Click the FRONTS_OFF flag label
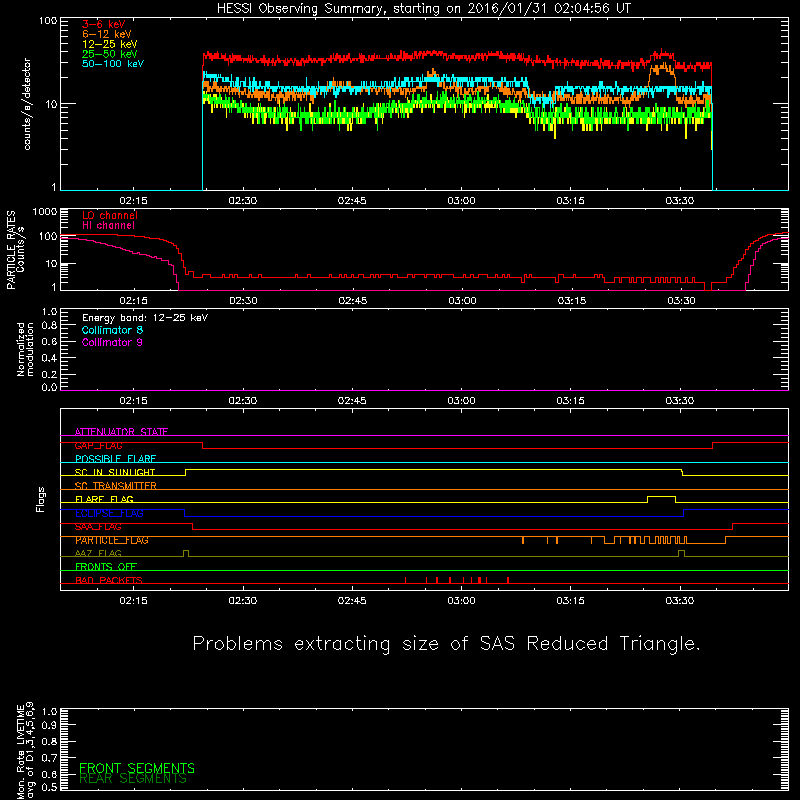Screen dimensions: 800x800 click(x=106, y=567)
